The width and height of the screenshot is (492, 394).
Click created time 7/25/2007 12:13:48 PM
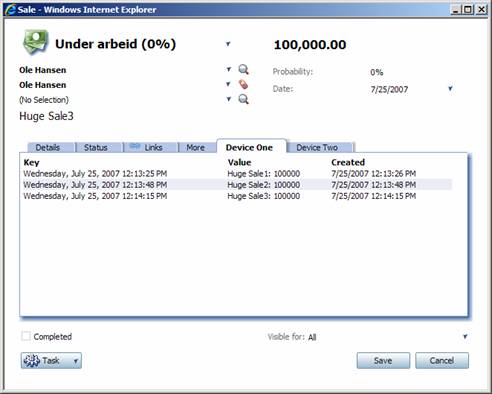[373, 185]
